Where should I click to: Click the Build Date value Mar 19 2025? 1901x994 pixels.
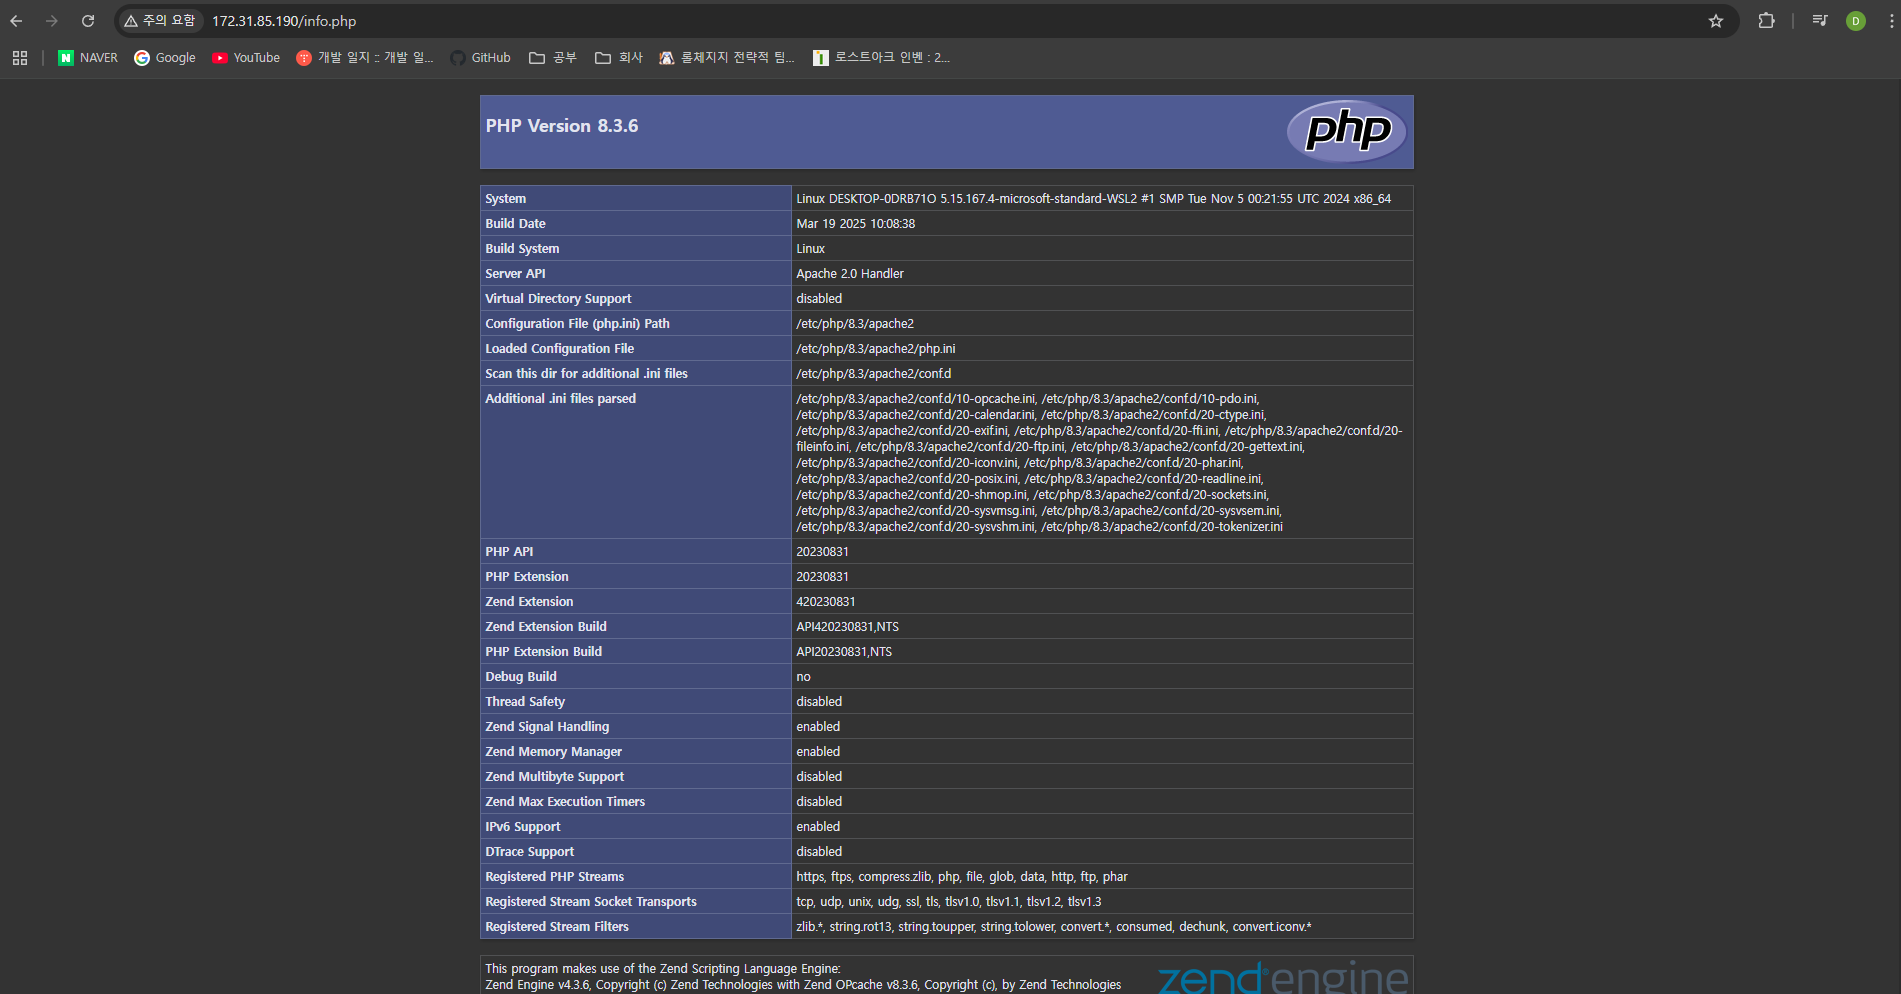pos(856,224)
